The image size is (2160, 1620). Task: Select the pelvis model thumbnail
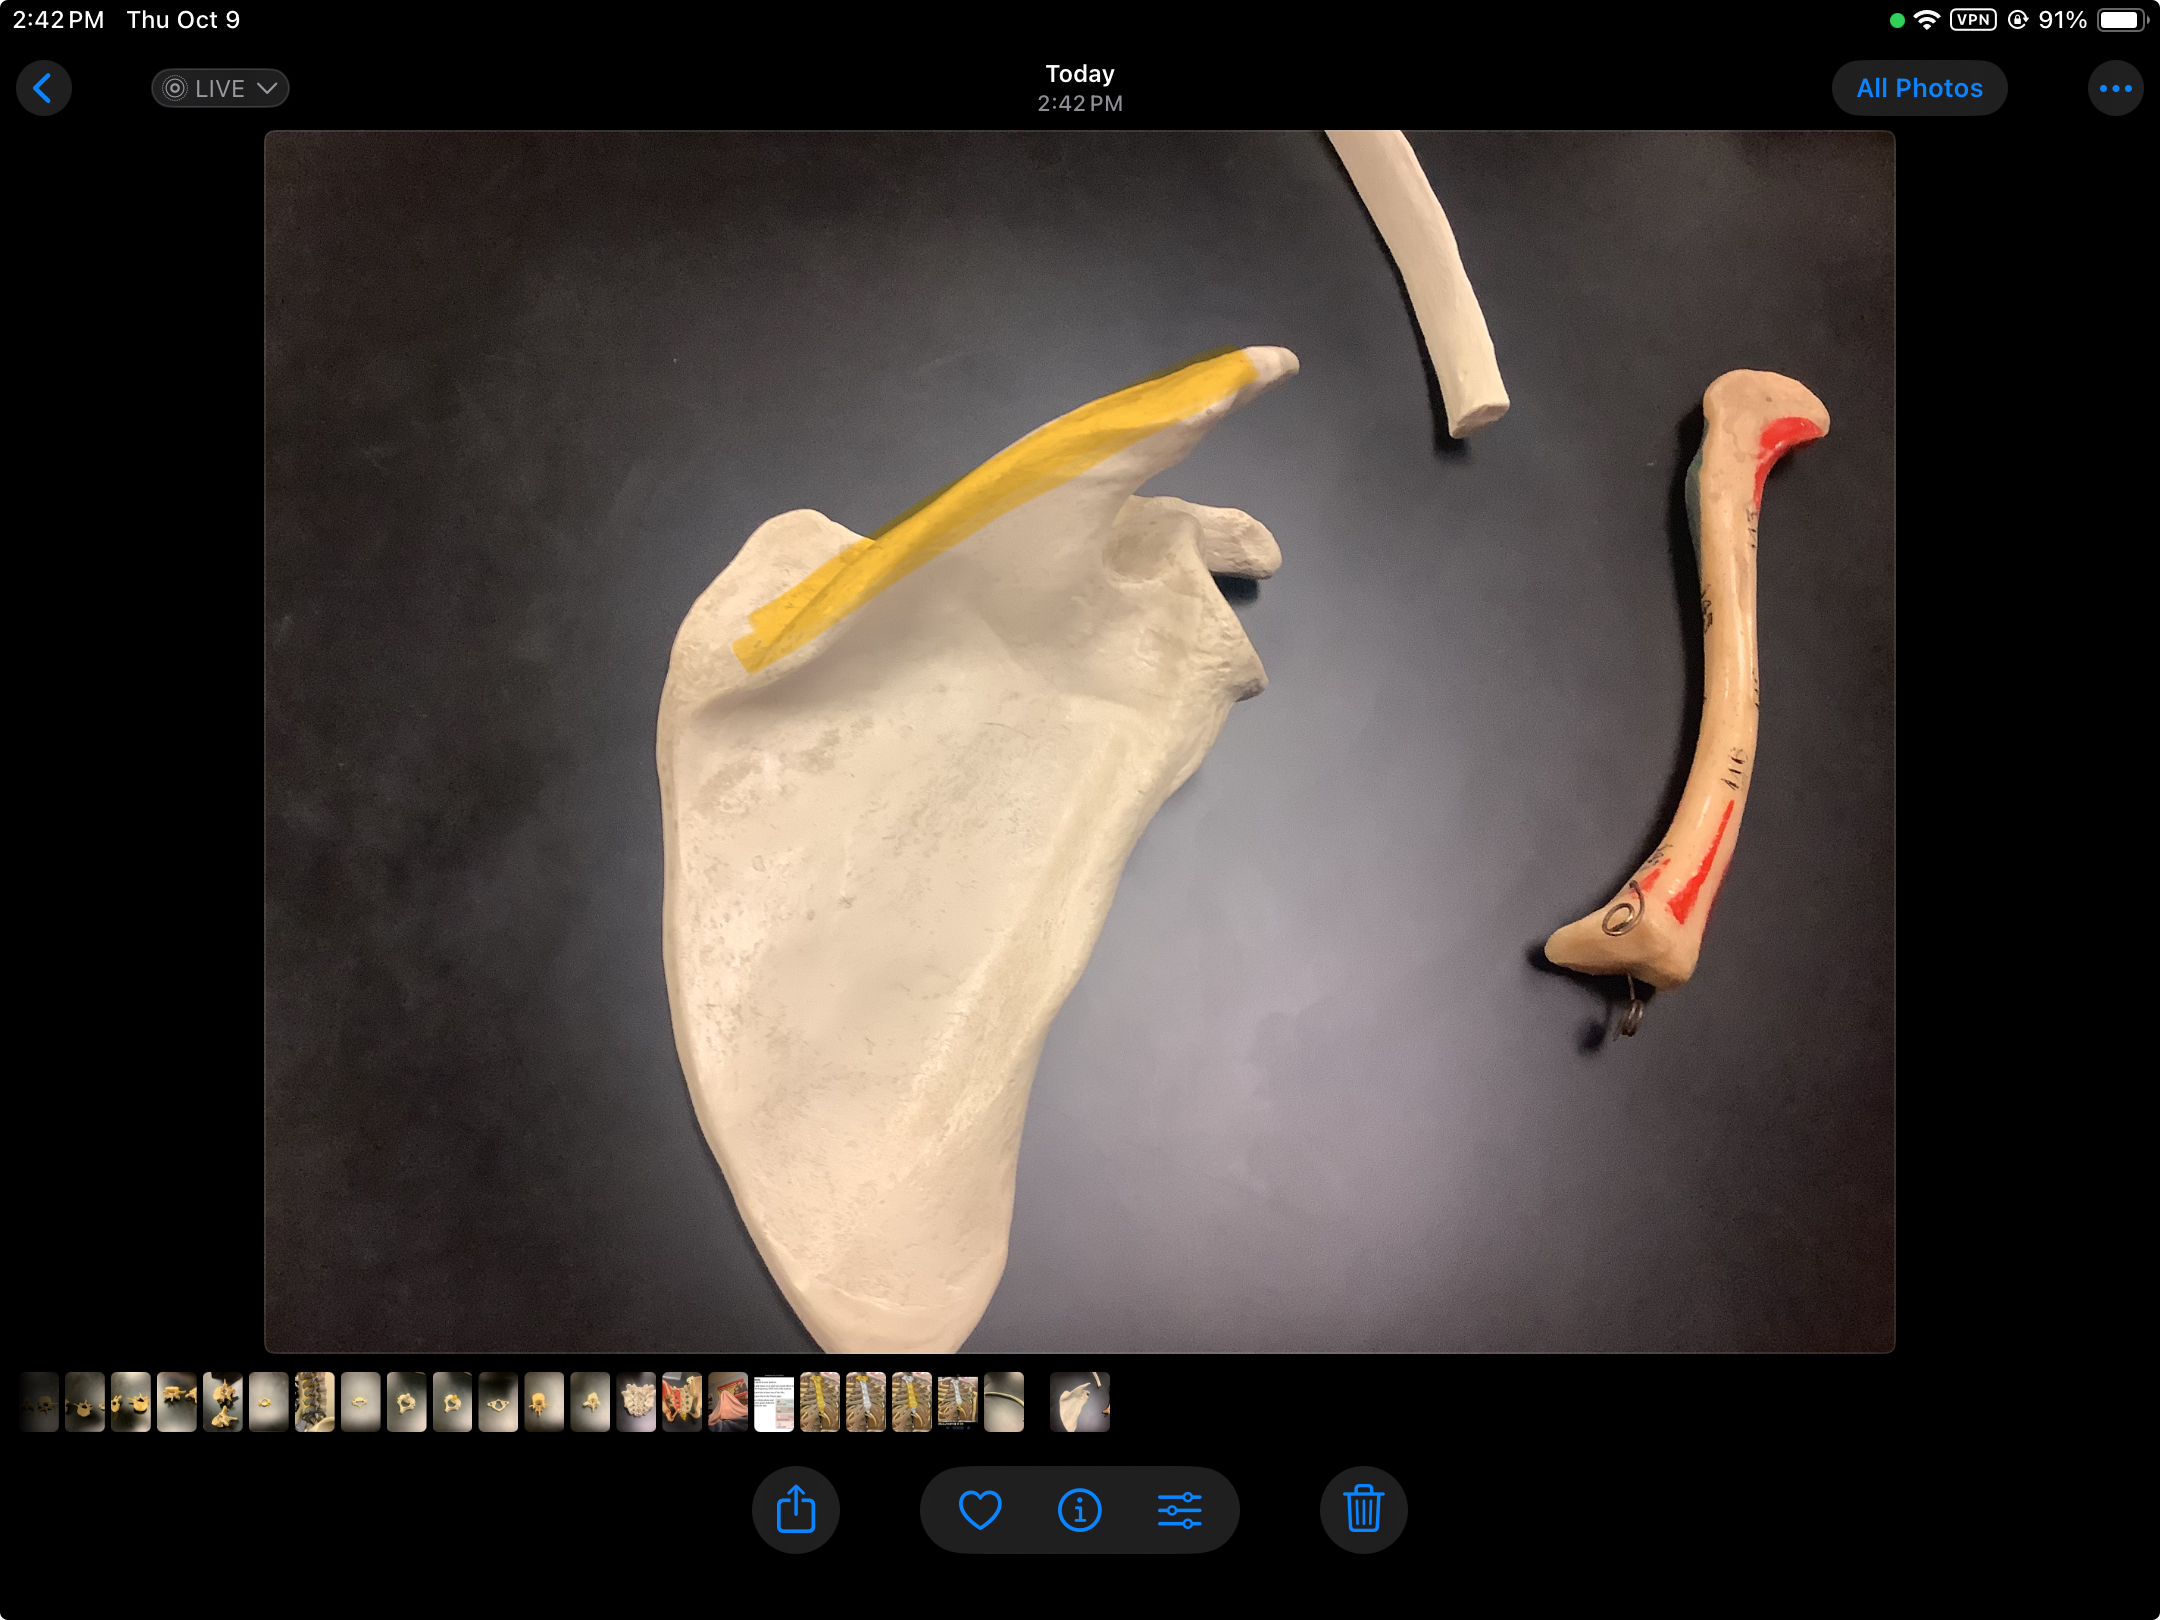pyautogui.click(x=682, y=1402)
